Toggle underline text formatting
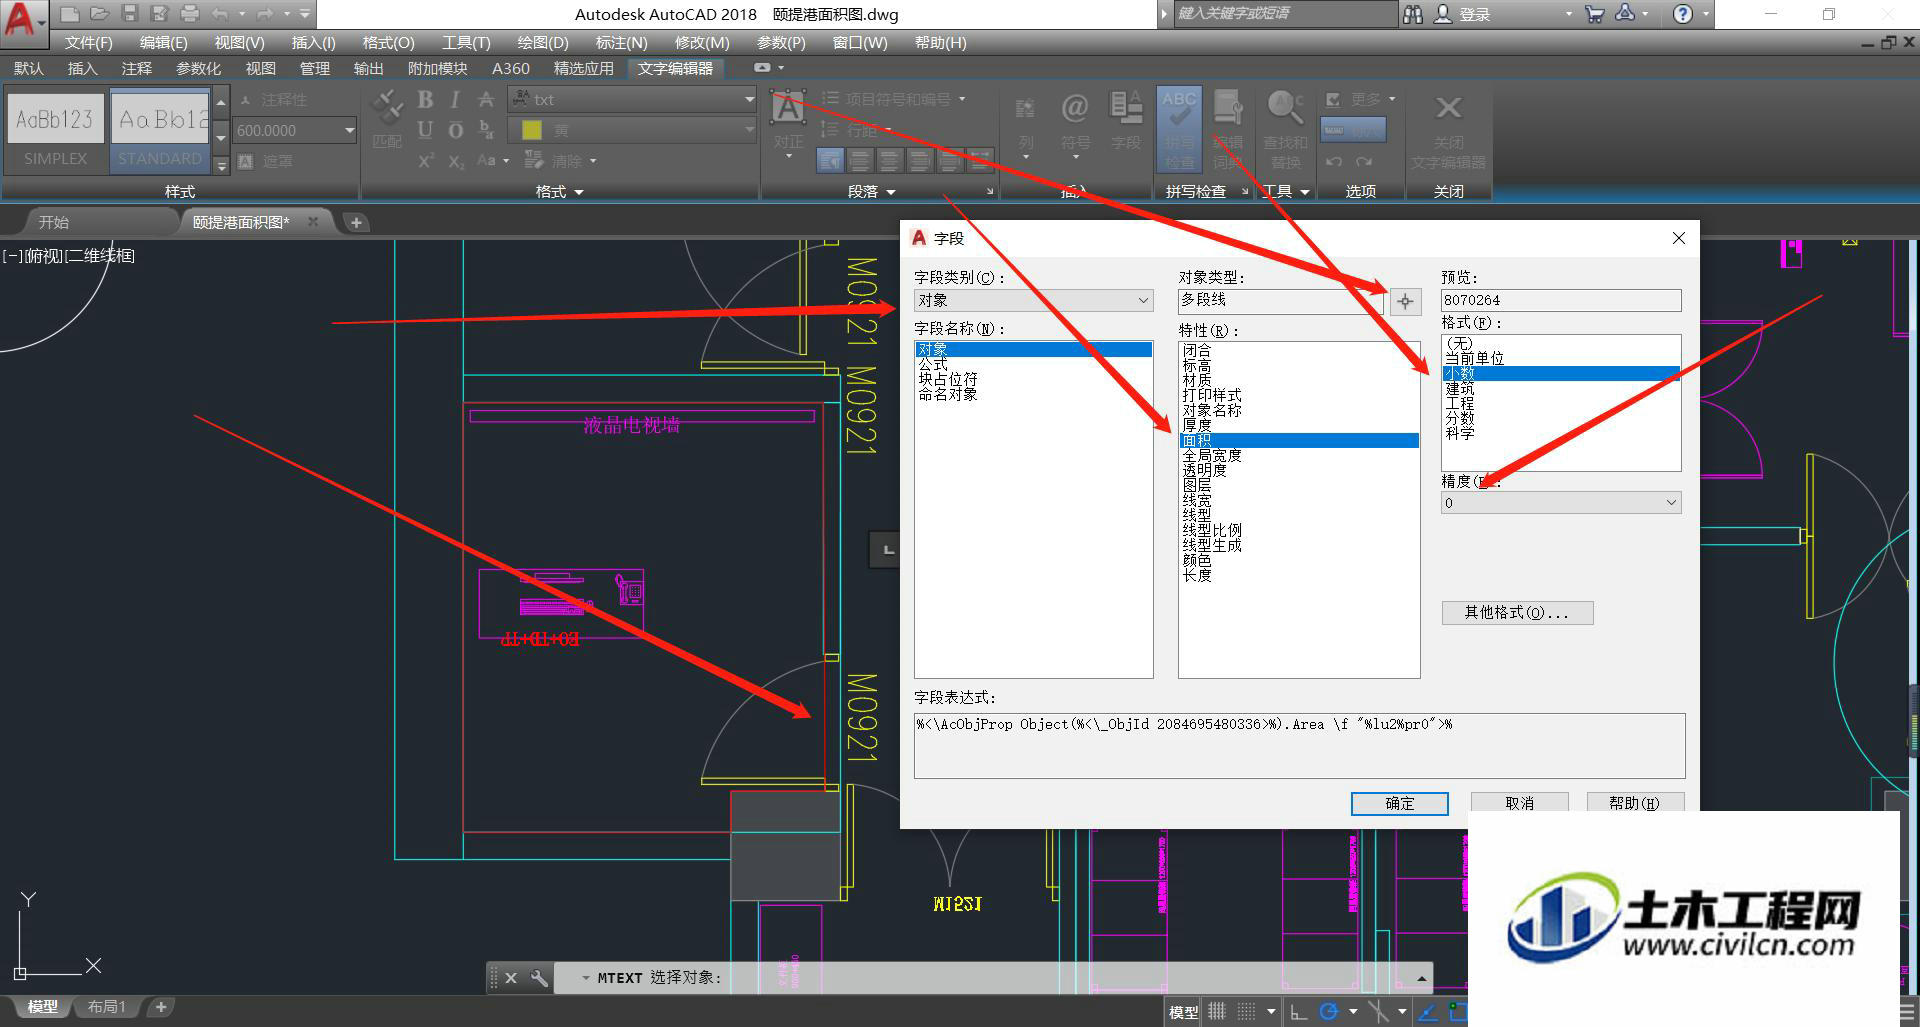 tap(426, 130)
